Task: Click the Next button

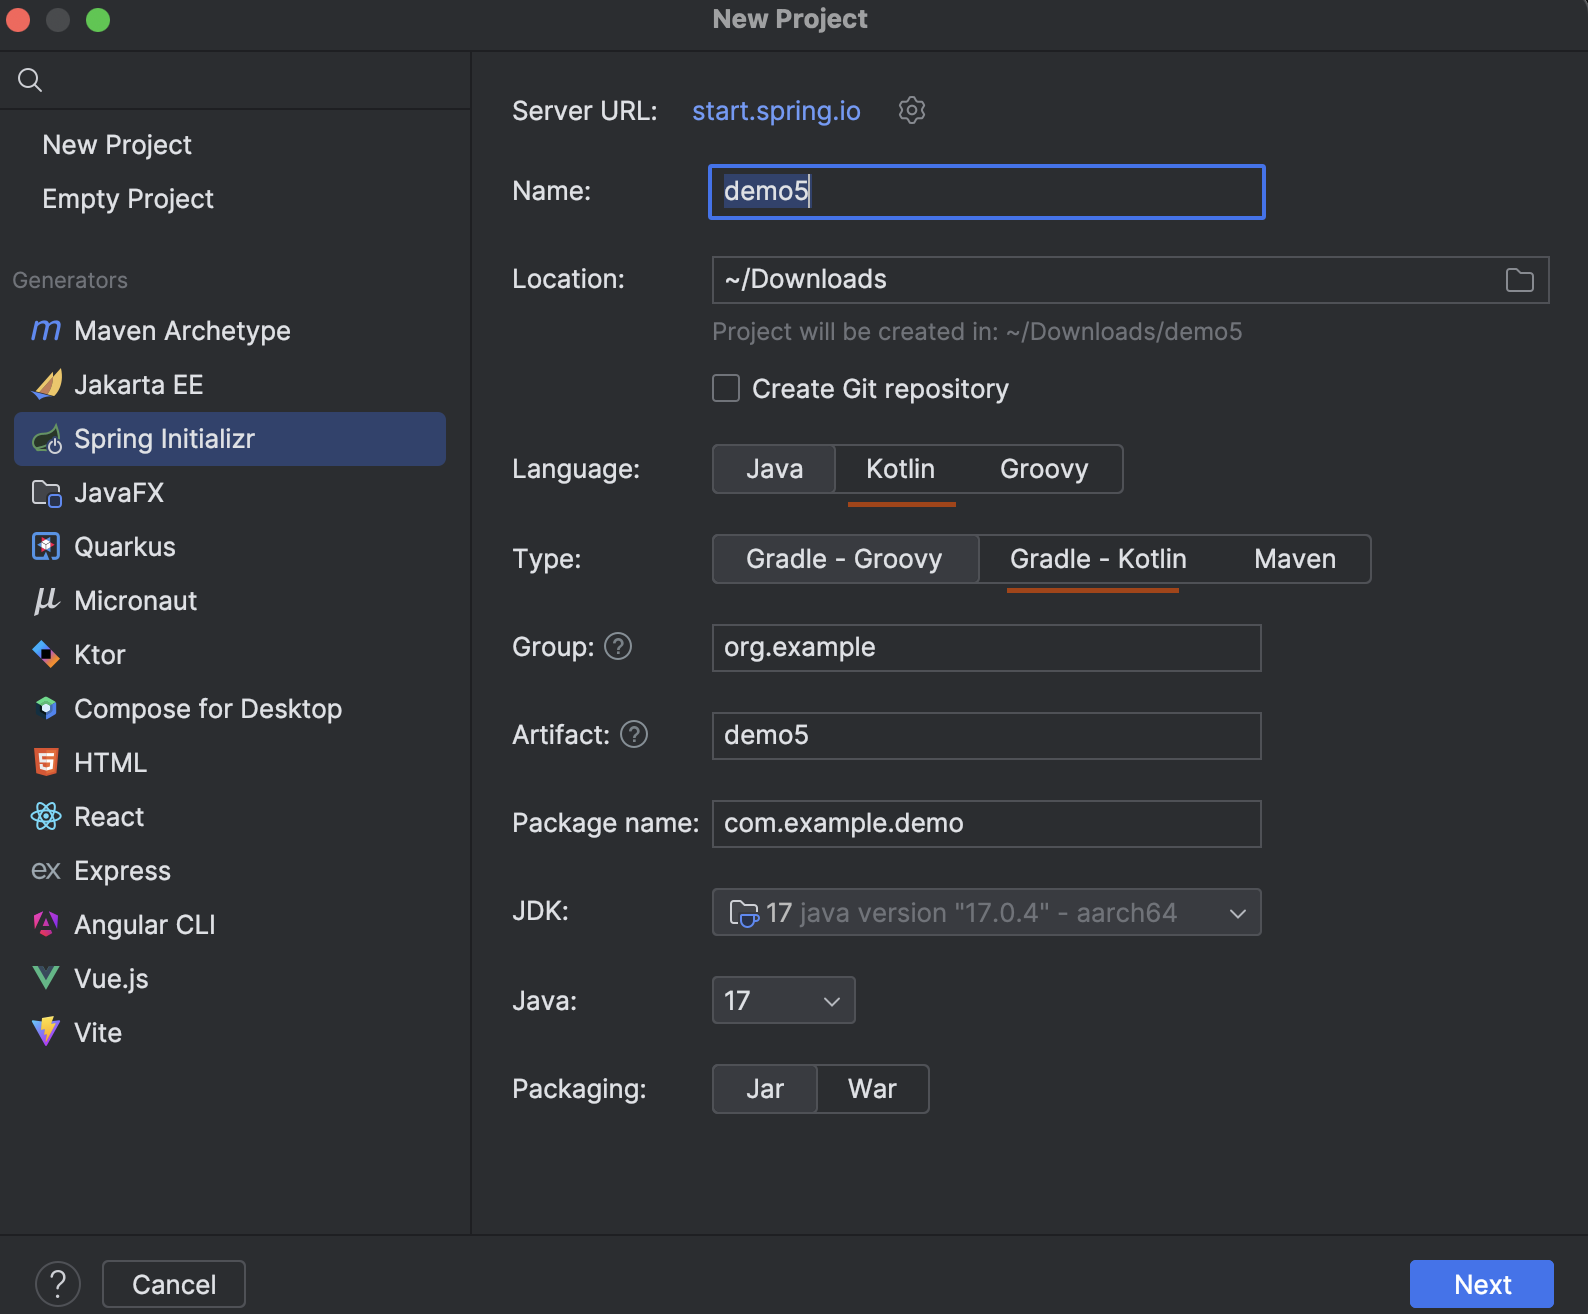Action: coord(1481,1284)
